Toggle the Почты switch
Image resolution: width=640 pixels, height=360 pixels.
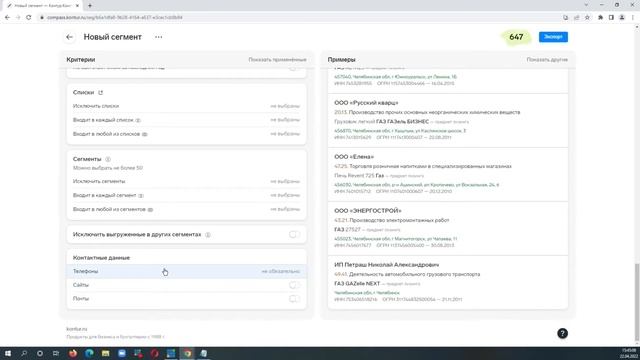click(x=294, y=299)
